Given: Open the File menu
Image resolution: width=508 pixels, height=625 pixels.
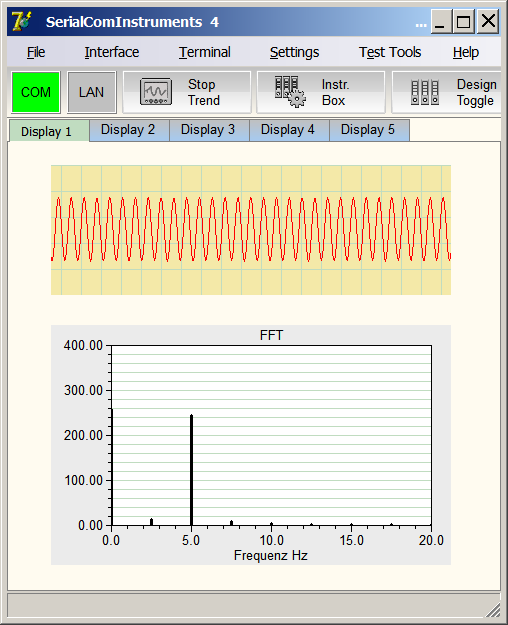Looking at the screenshot, I should coord(36,52).
